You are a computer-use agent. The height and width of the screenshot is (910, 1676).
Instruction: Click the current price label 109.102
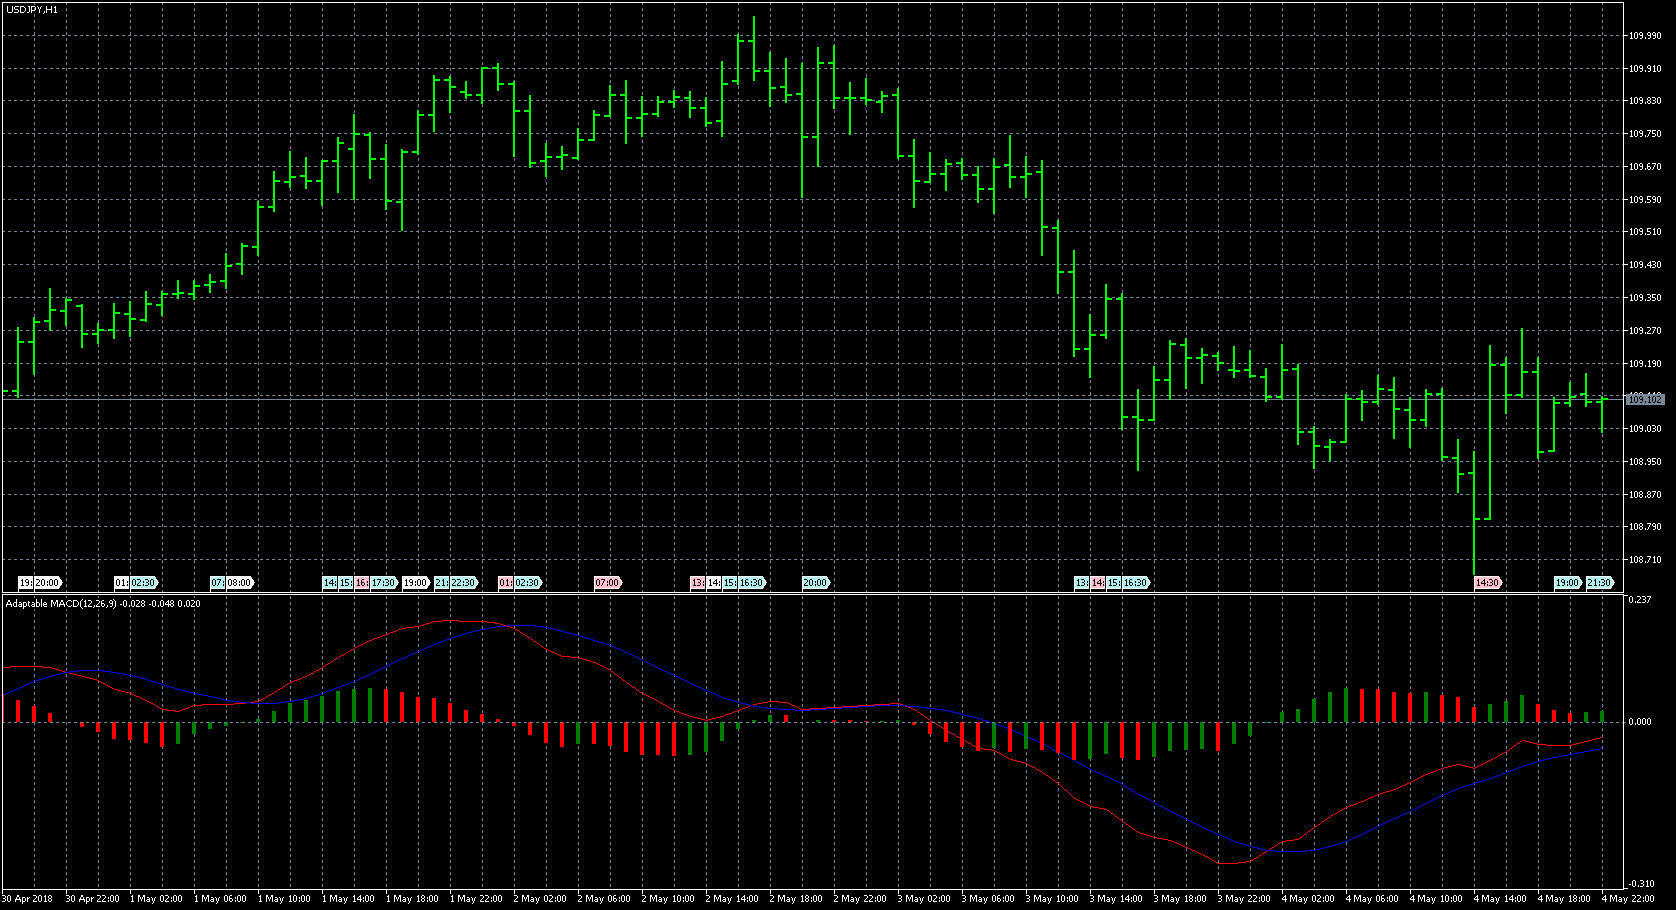pos(1645,400)
